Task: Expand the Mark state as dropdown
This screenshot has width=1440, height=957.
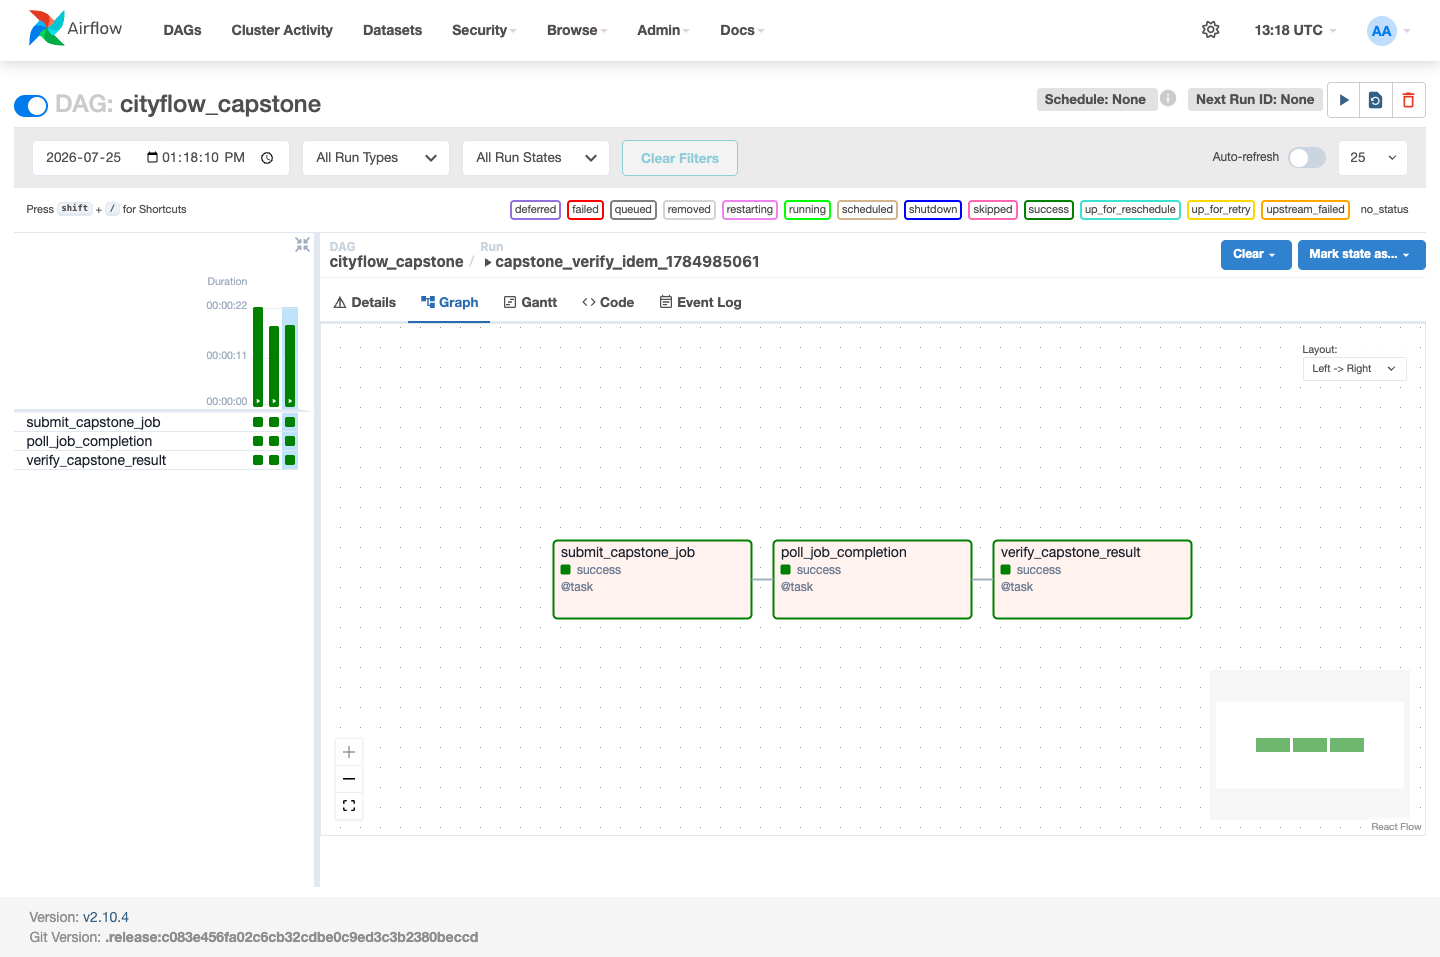Action: [x=1361, y=255]
